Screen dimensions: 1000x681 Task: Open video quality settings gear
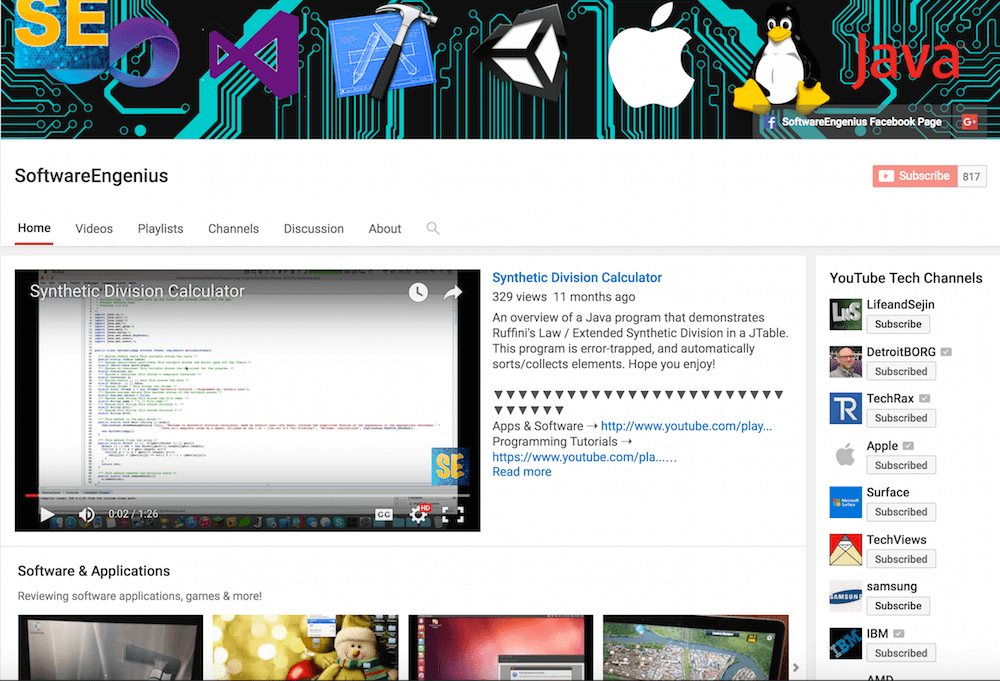pyautogui.click(x=419, y=514)
